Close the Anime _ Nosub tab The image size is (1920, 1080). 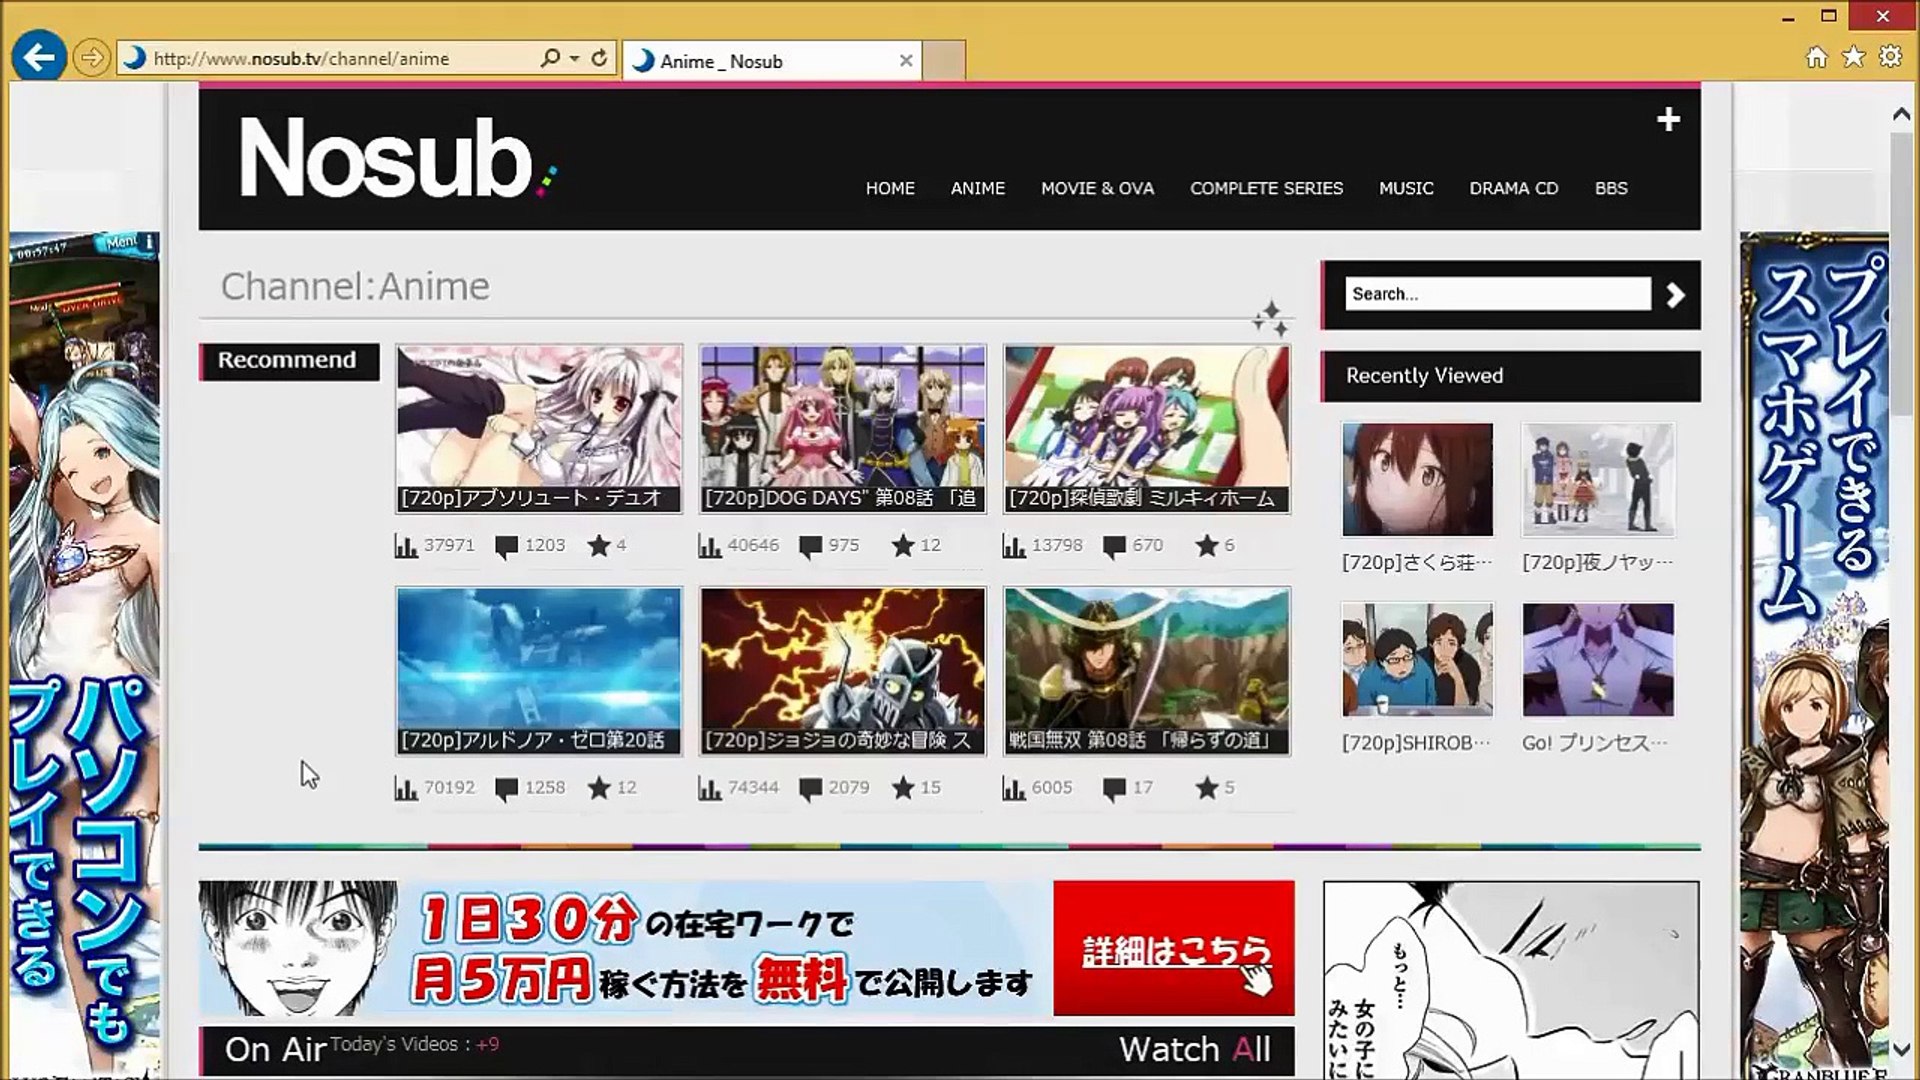[x=906, y=60]
